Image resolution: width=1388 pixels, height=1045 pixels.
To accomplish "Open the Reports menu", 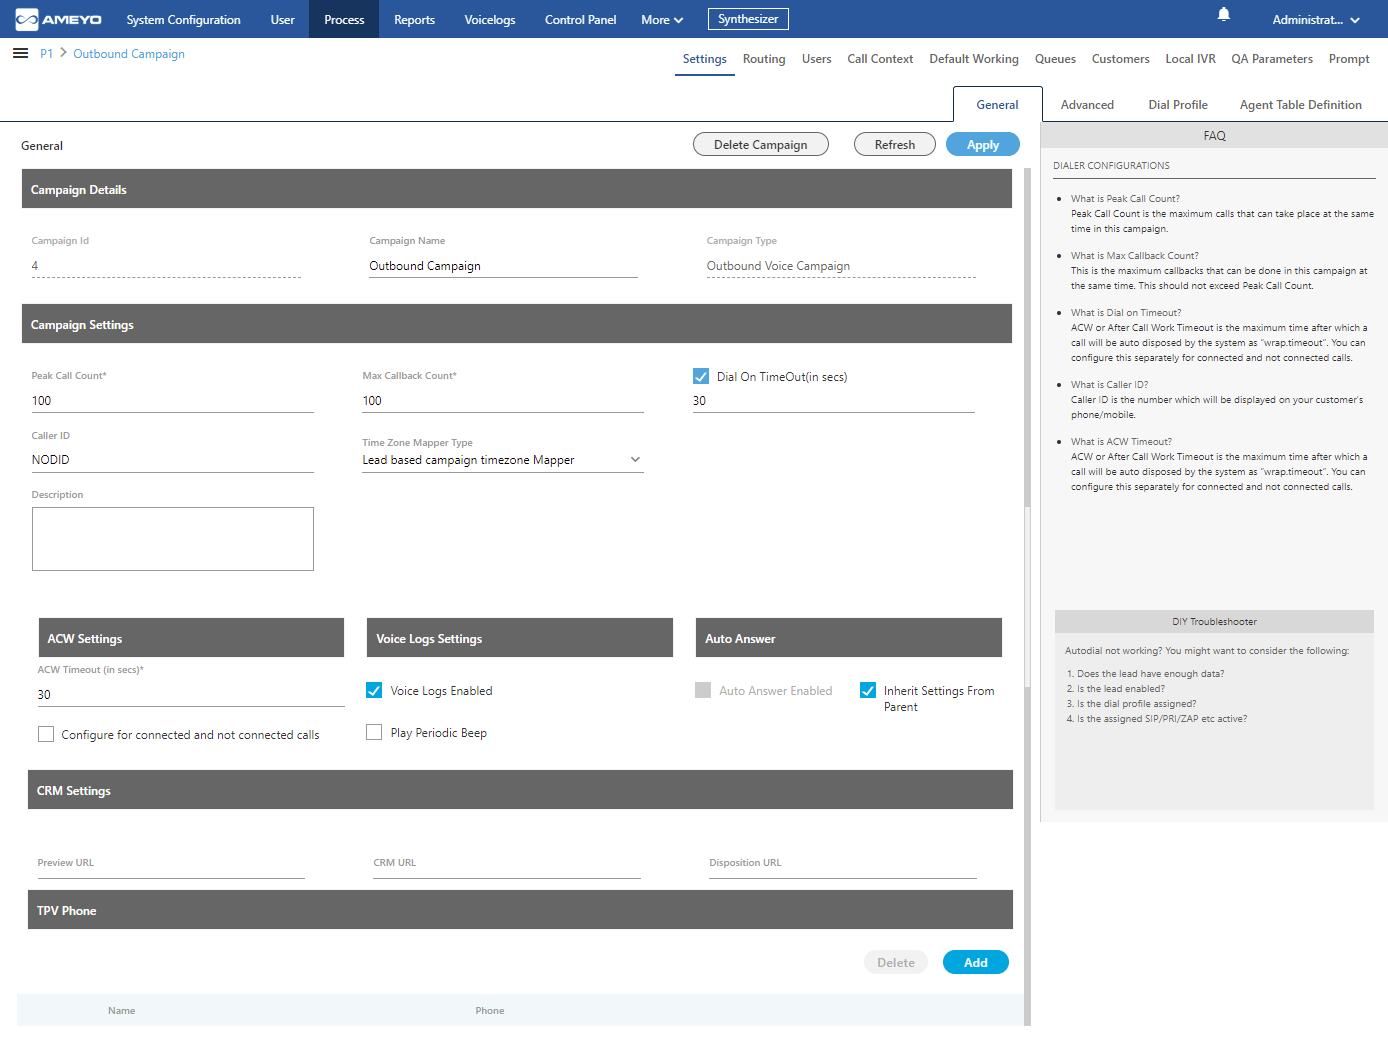I will [414, 20].
